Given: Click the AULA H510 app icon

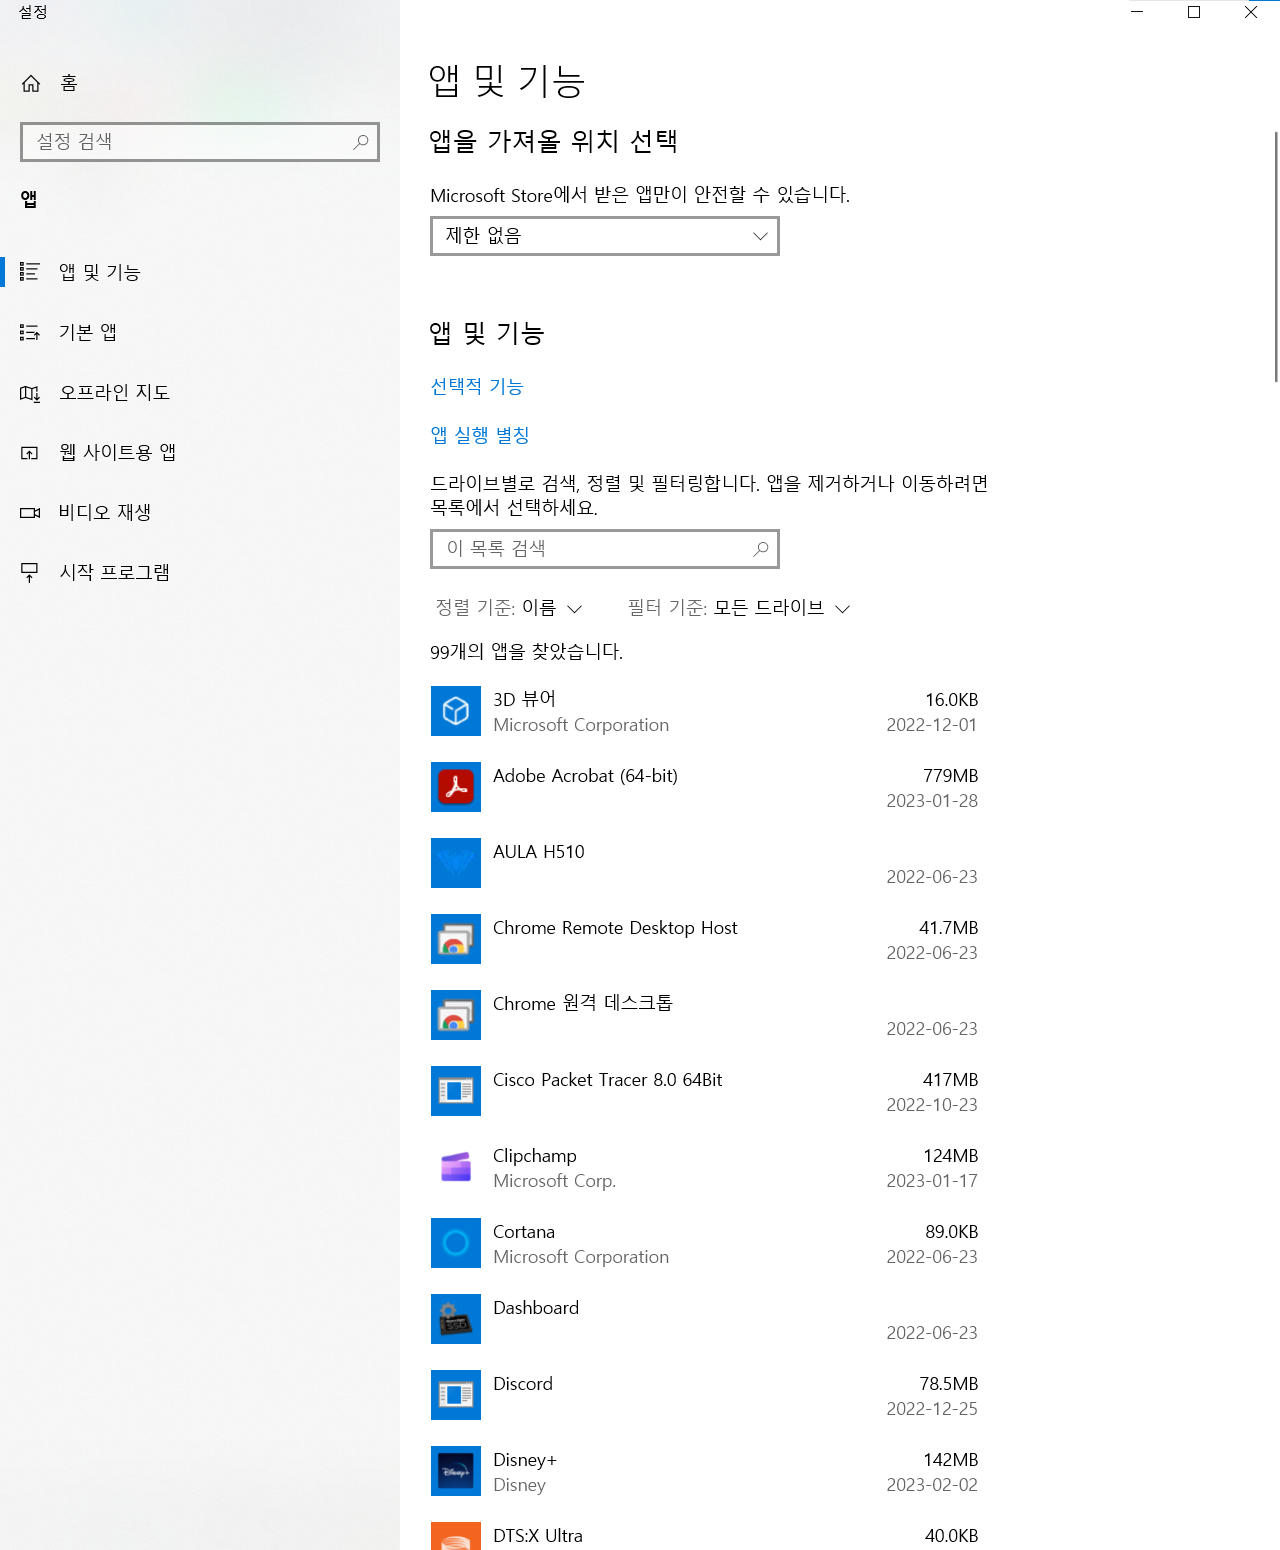Looking at the screenshot, I should coord(456,863).
